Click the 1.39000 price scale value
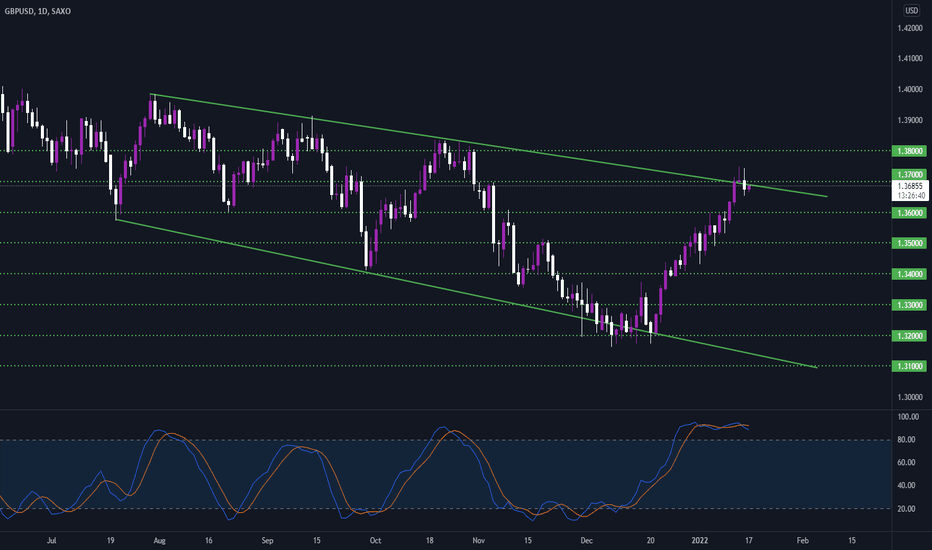Screen dimensions: 932x550 point(910,120)
